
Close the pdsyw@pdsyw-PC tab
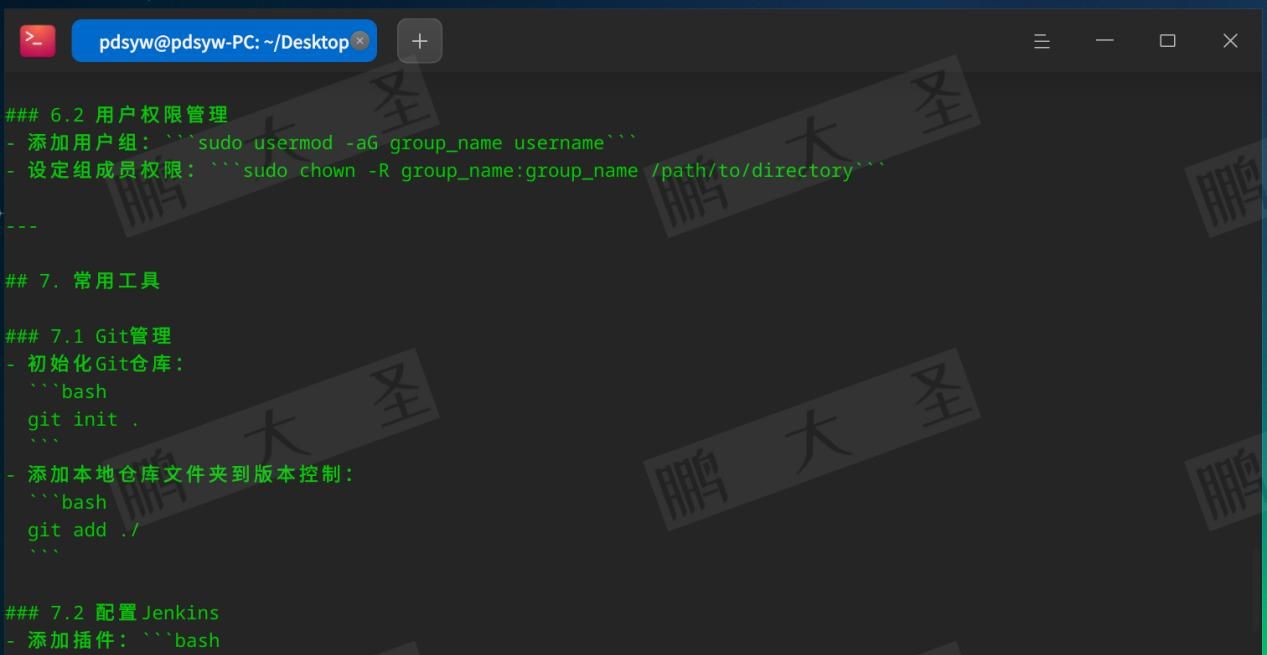point(360,41)
